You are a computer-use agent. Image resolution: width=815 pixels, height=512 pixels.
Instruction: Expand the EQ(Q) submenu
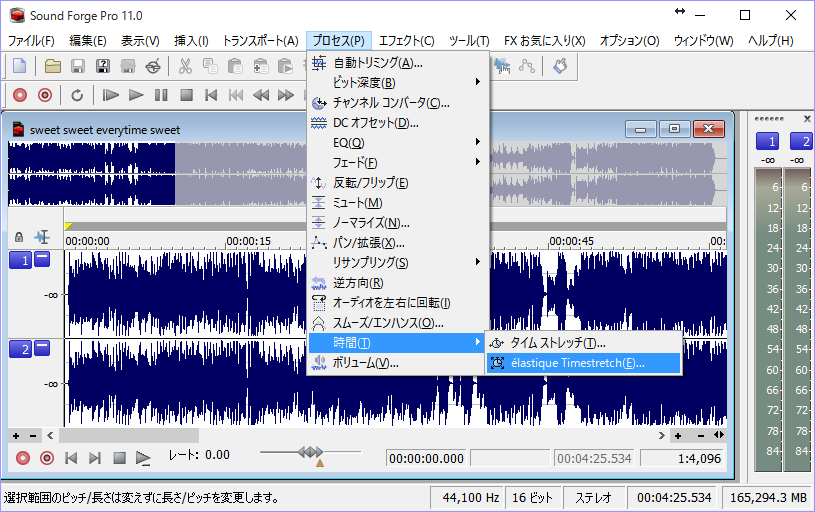pos(398,142)
